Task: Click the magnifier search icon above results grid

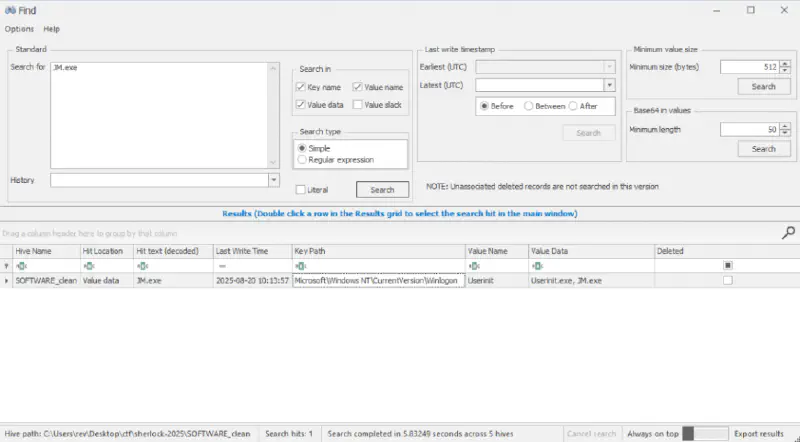Action: click(788, 232)
